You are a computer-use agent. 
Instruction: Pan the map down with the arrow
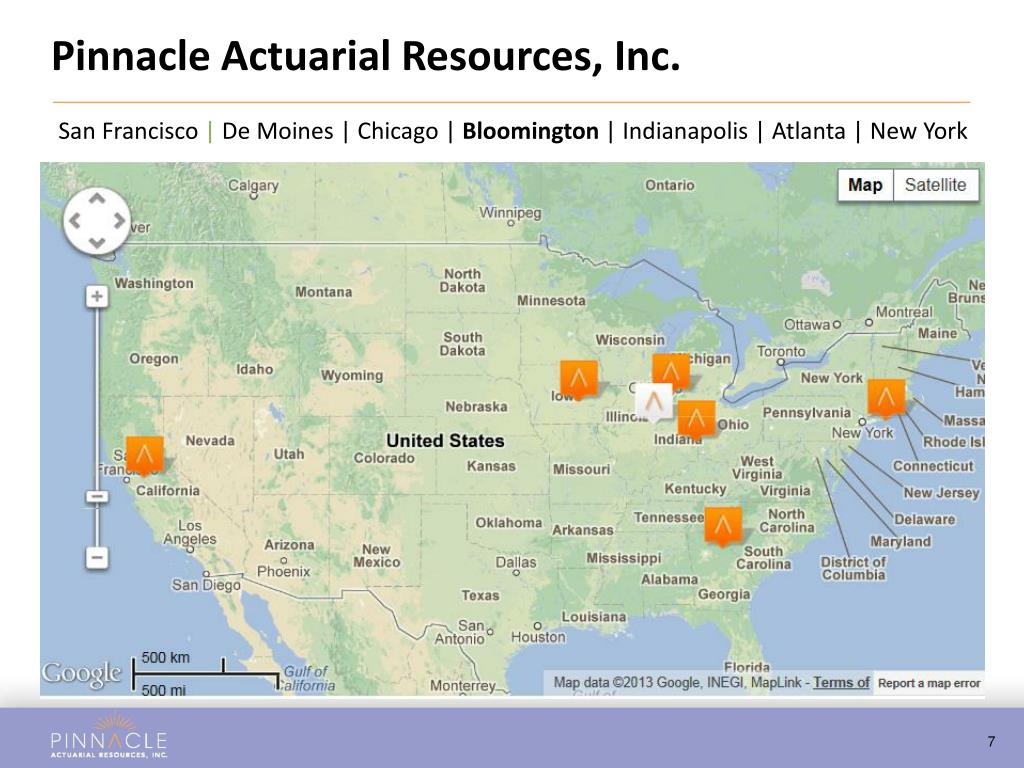click(97, 243)
